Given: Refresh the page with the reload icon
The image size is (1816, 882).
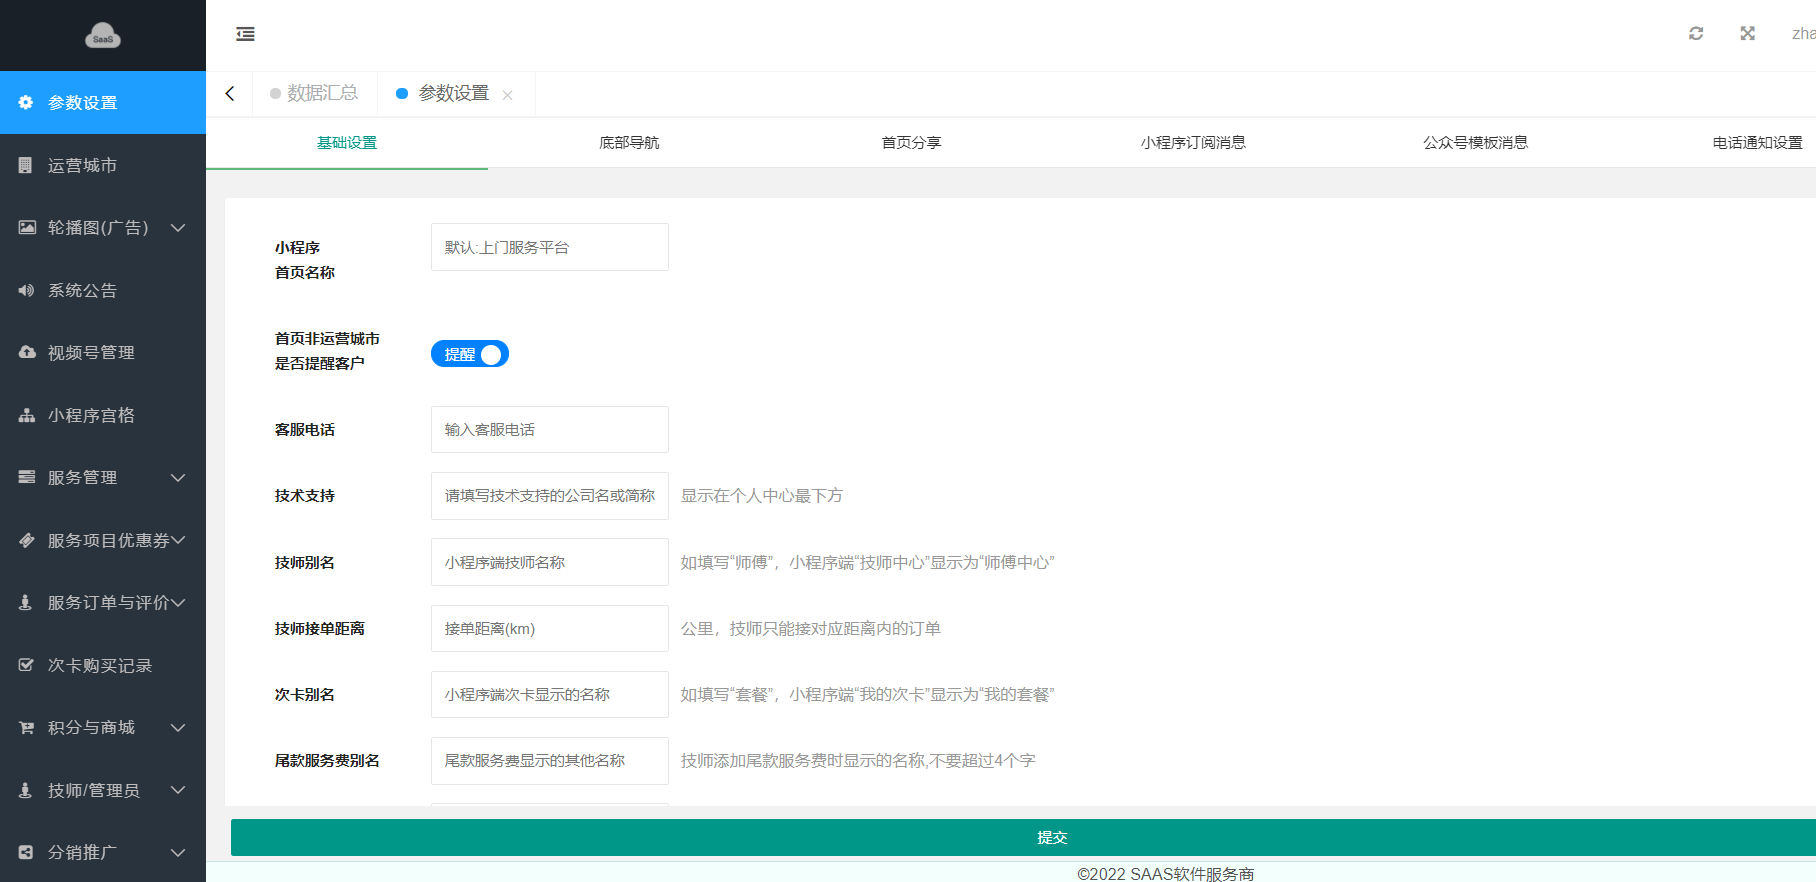Looking at the screenshot, I should 1696,33.
